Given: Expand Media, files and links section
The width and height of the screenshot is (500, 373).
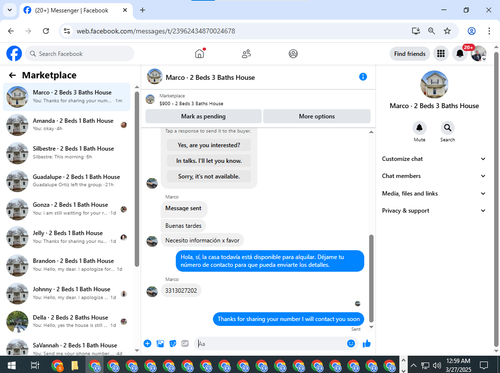Looking at the screenshot, I should (x=434, y=193).
